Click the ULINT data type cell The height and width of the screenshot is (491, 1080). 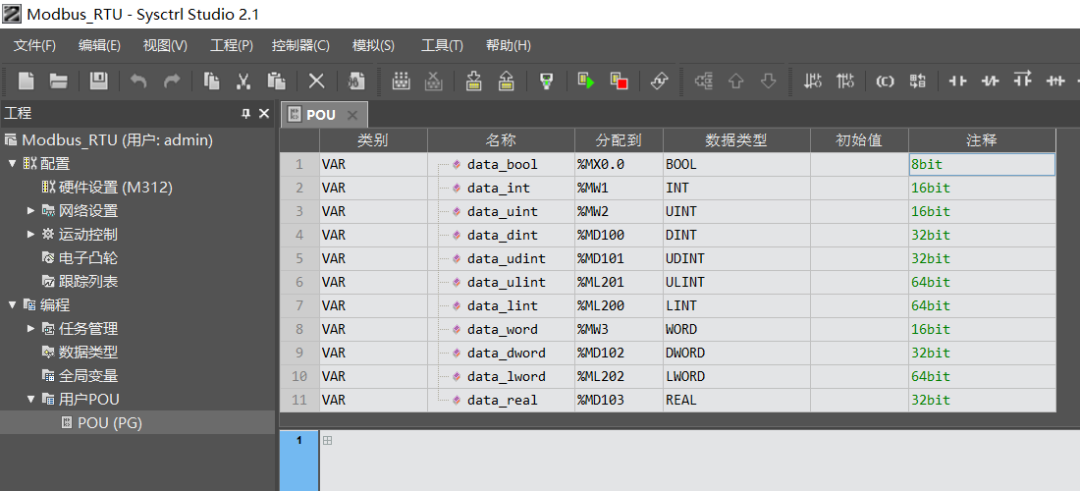click(x=736, y=282)
